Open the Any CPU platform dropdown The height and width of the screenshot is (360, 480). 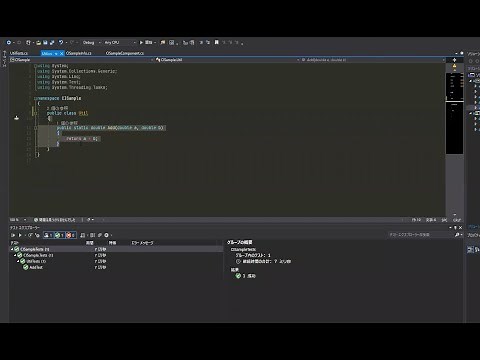120,43
